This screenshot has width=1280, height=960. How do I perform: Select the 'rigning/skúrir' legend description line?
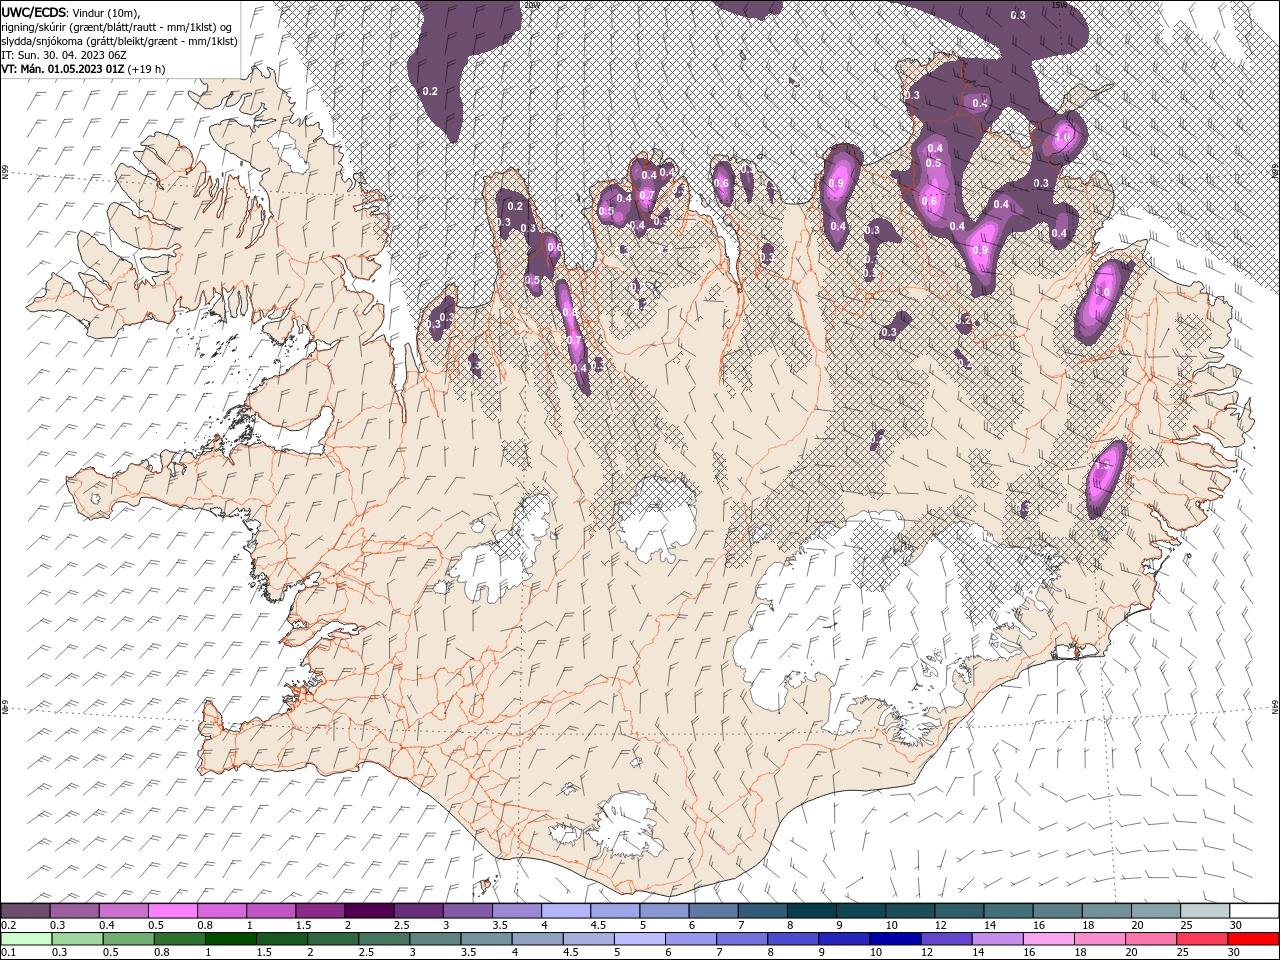pos(118,26)
